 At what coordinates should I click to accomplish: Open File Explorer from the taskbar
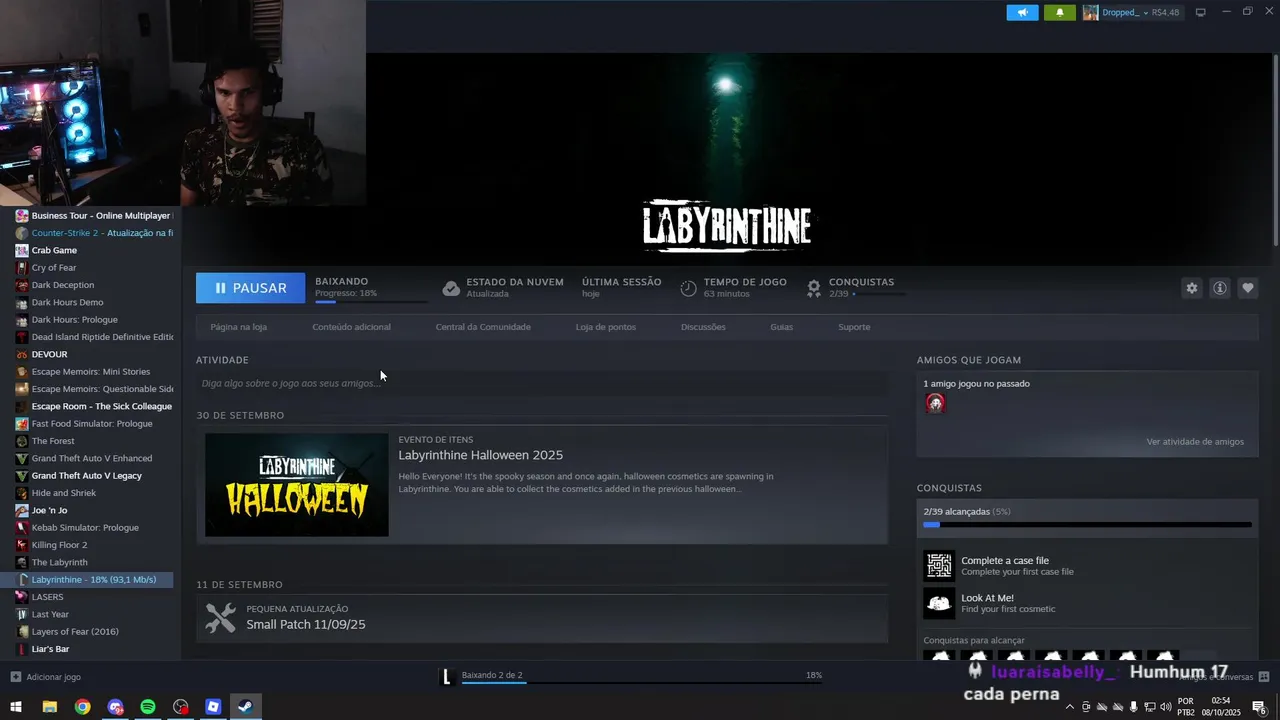pos(49,707)
